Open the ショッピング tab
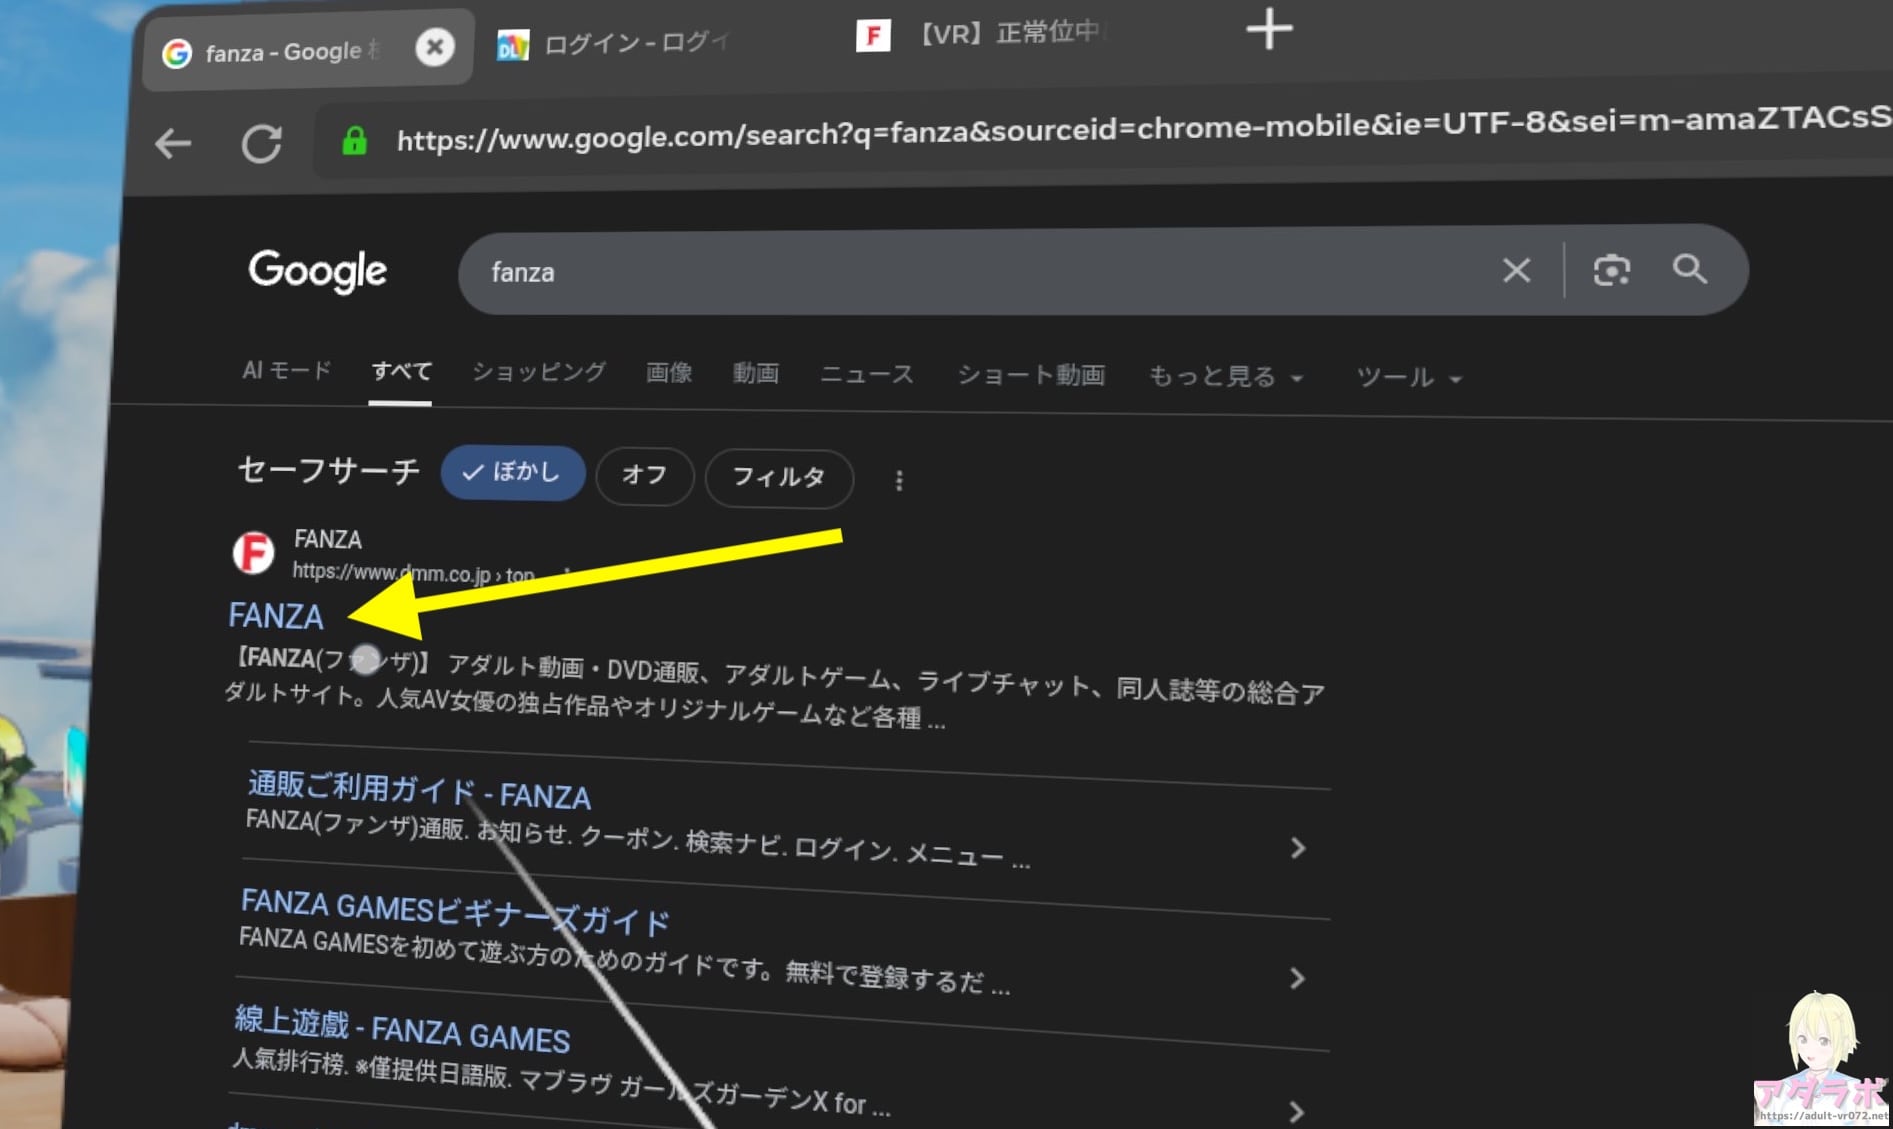Screen dimensions: 1893x1129 point(538,372)
